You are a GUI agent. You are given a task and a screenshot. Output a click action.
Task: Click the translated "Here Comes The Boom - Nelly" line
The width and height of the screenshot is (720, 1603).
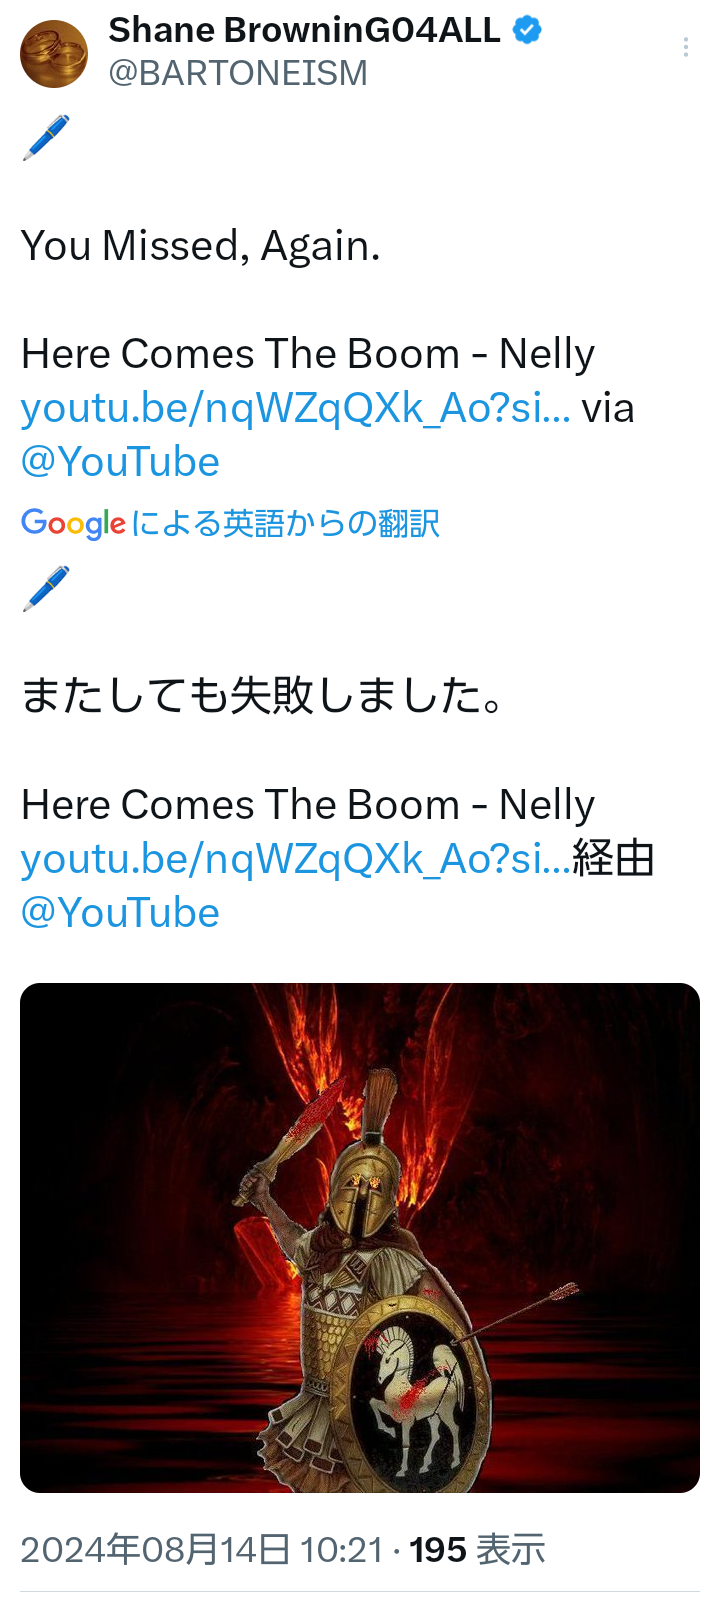308,805
